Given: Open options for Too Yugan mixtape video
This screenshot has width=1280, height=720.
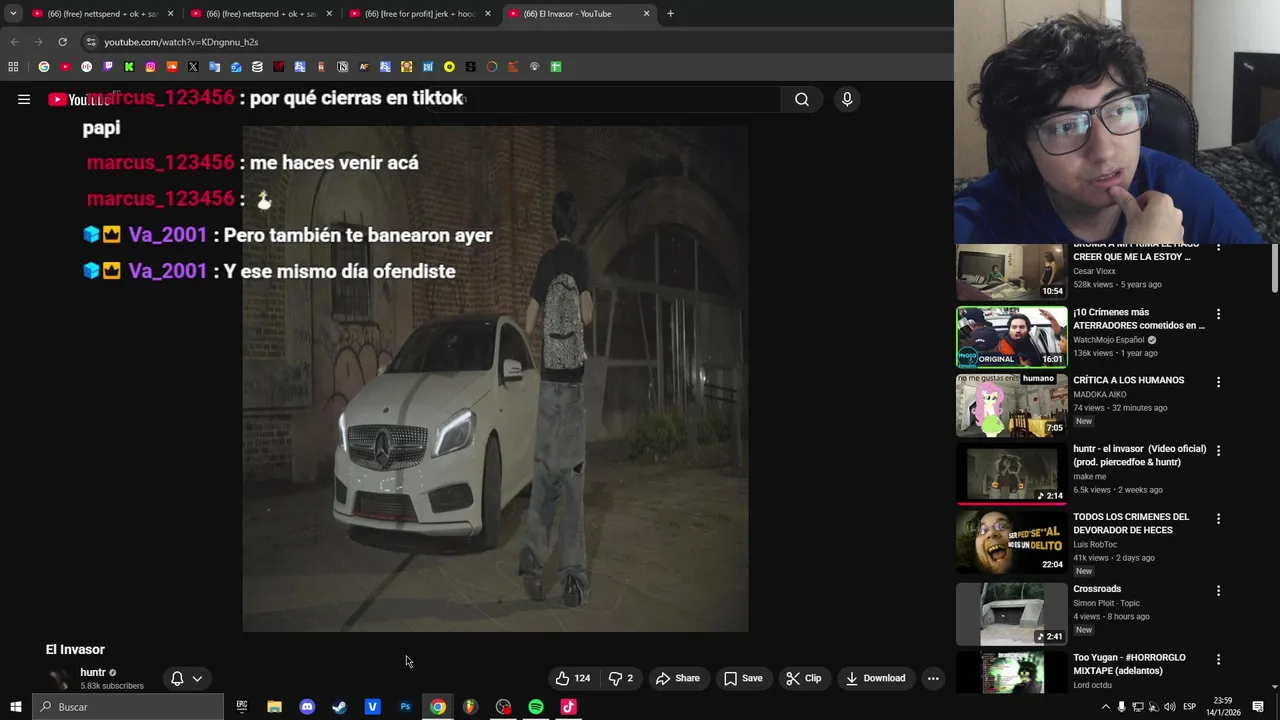Looking at the screenshot, I should pyautogui.click(x=1218, y=659).
